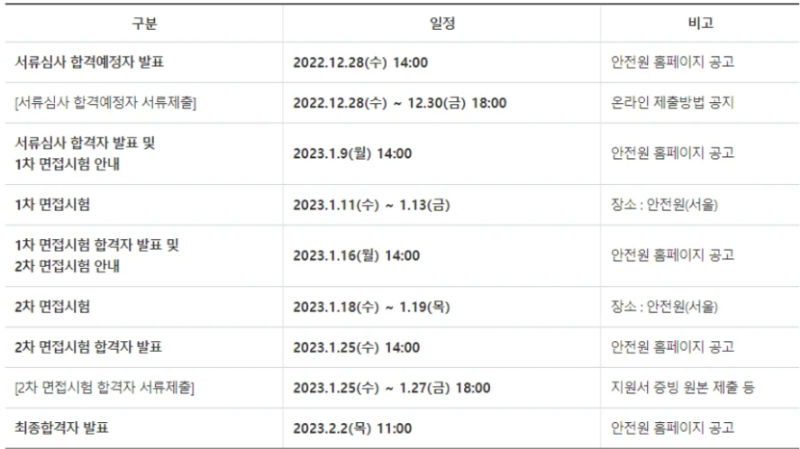
Task: Select 서류심사 합격예정자 발표 row label
Action: coord(90,62)
